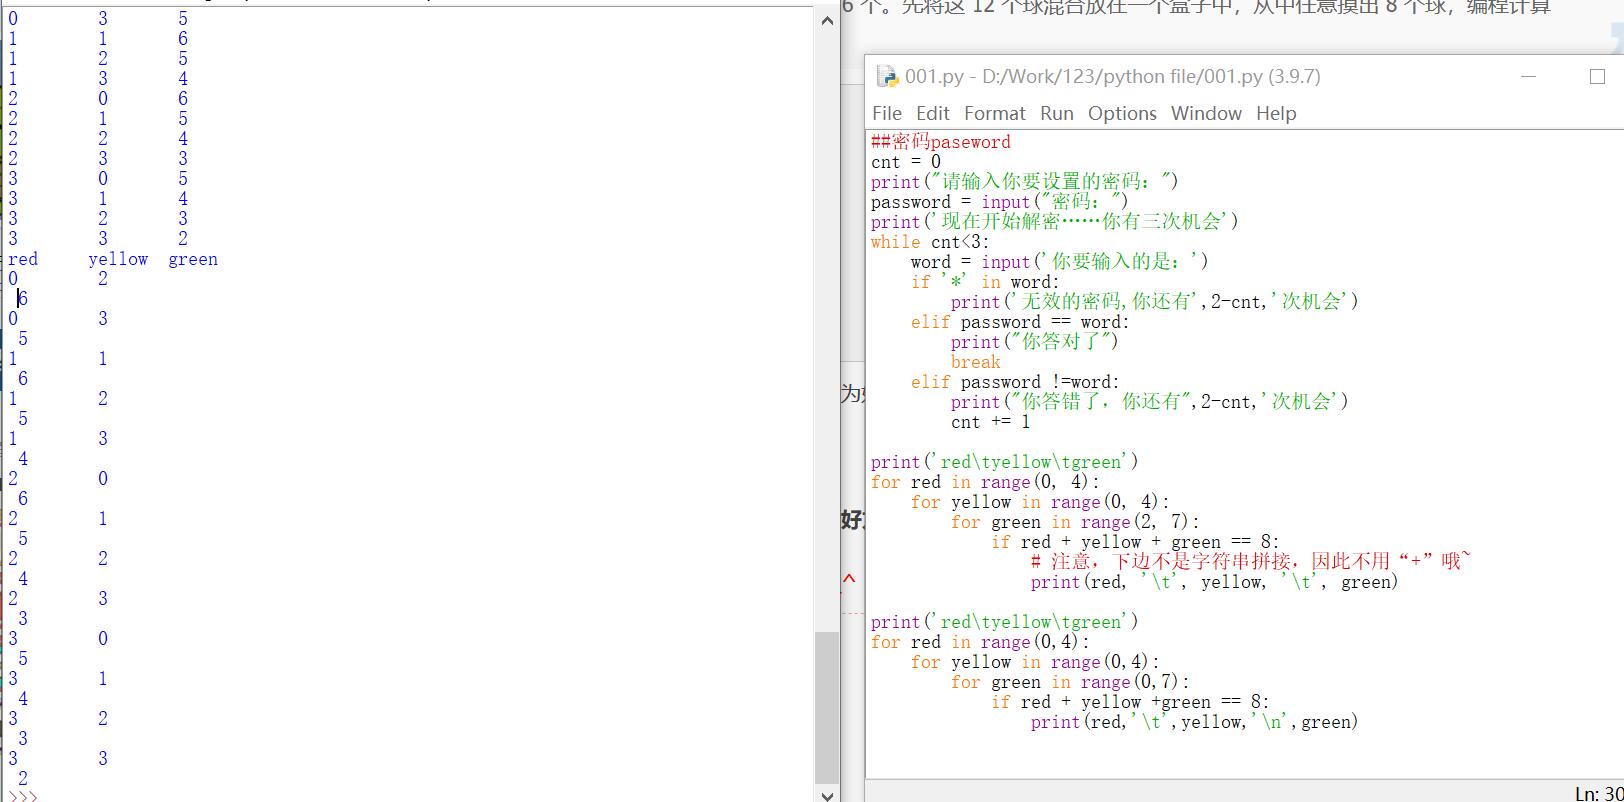This screenshot has height=802, width=1624.
Task: Maximize the 001.py editor window
Action: click(x=1597, y=76)
